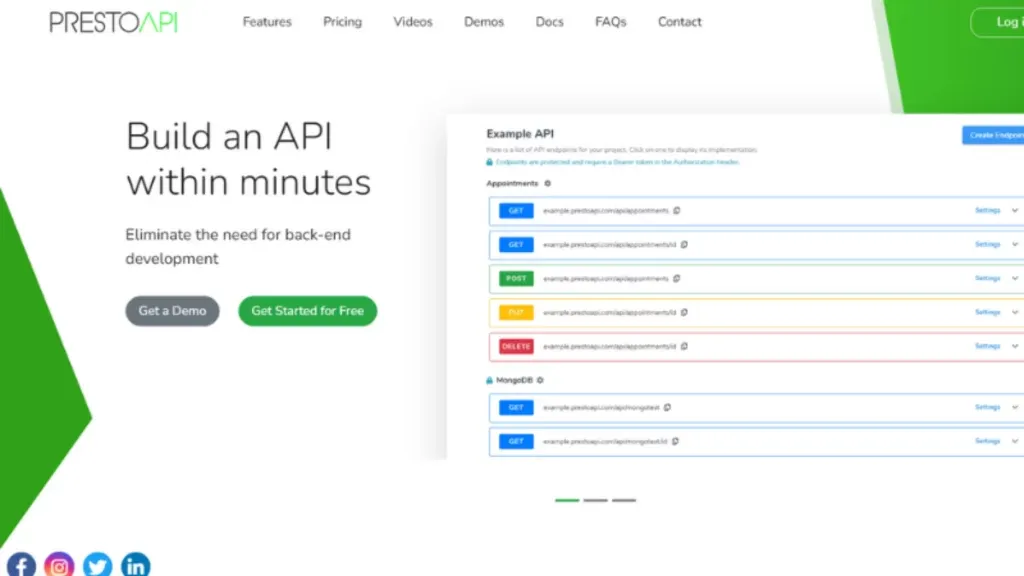The width and height of the screenshot is (1024, 576).
Task: Click Get Started for Free button
Action: (308, 311)
